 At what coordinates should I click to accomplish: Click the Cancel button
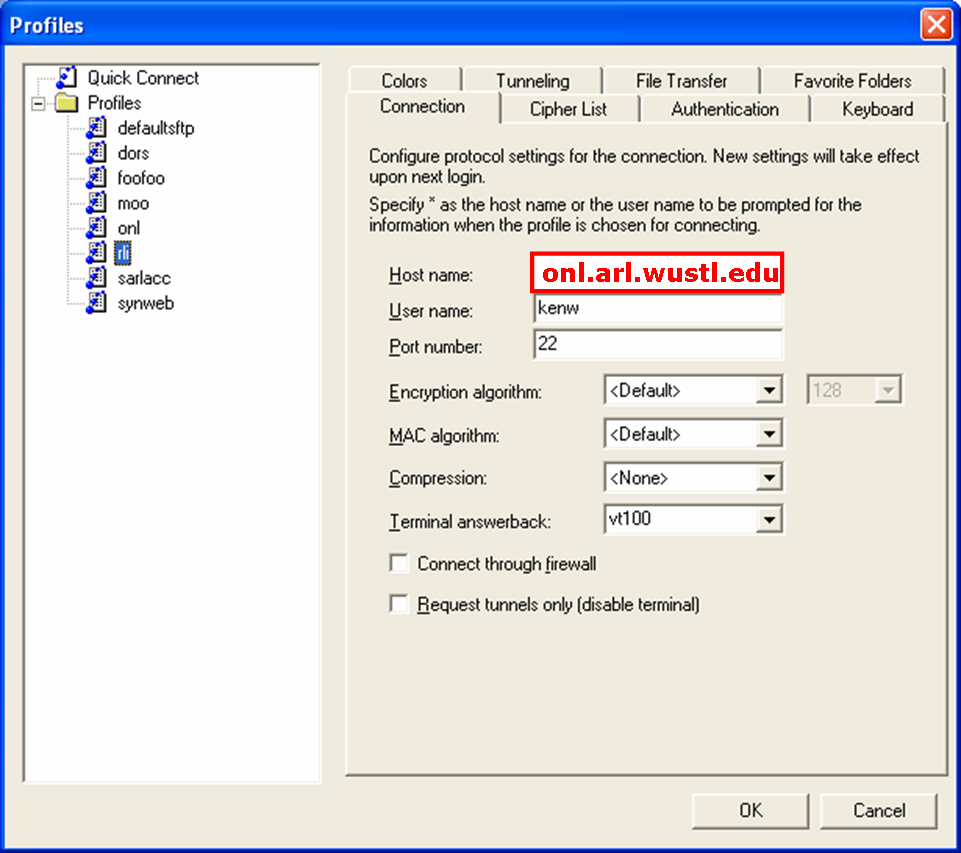coord(879,811)
